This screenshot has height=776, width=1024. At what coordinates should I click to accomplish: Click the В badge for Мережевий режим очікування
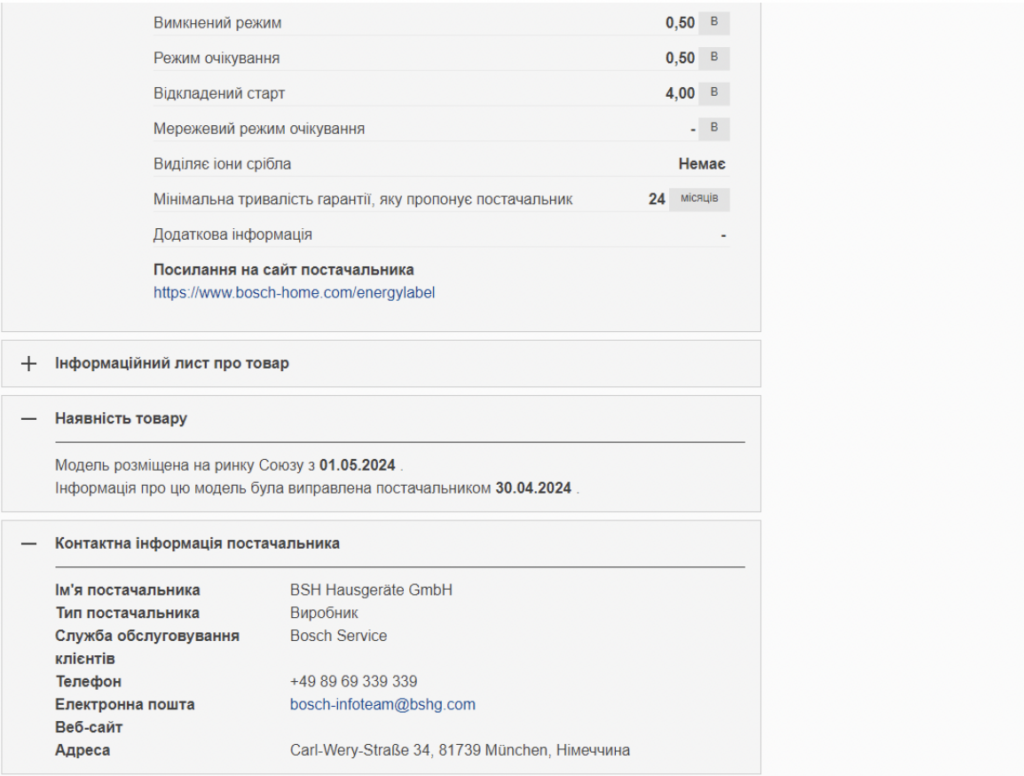[x=714, y=129]
